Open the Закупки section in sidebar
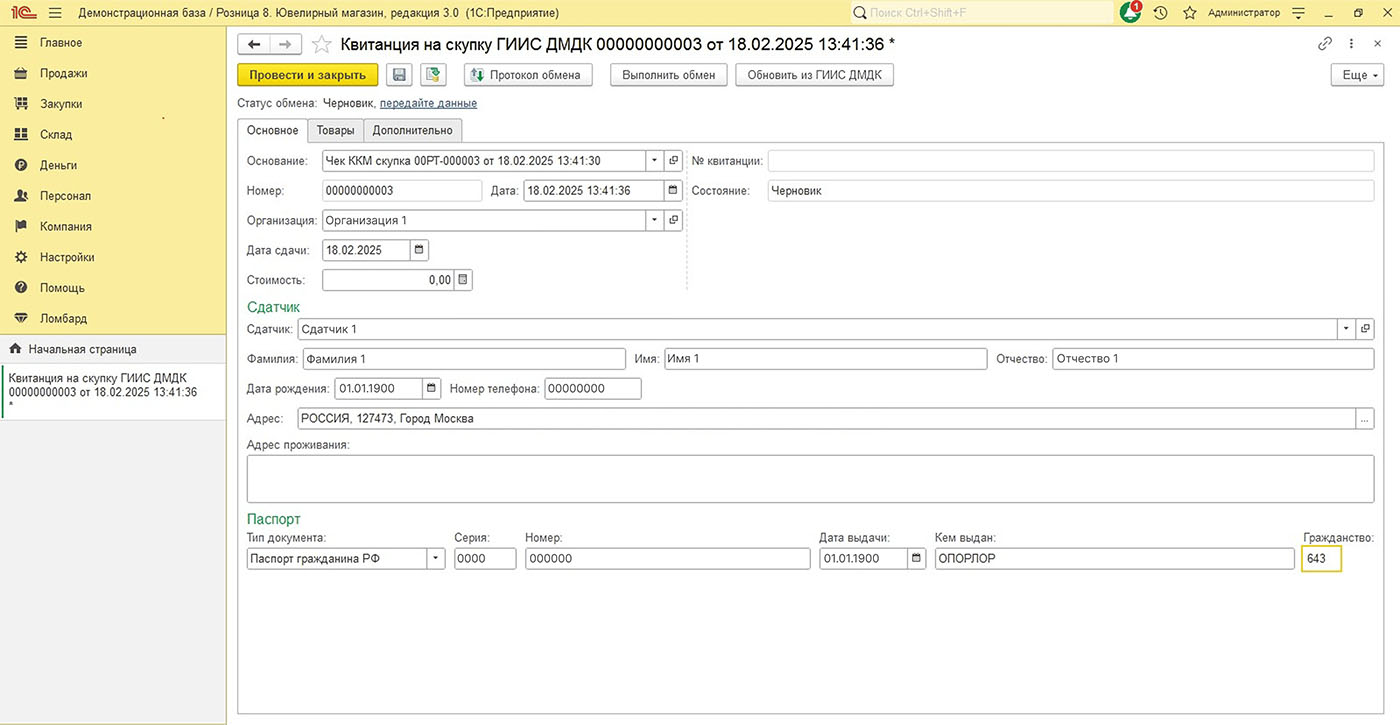The image size is (1400, 725). click(x=113, y=104)
